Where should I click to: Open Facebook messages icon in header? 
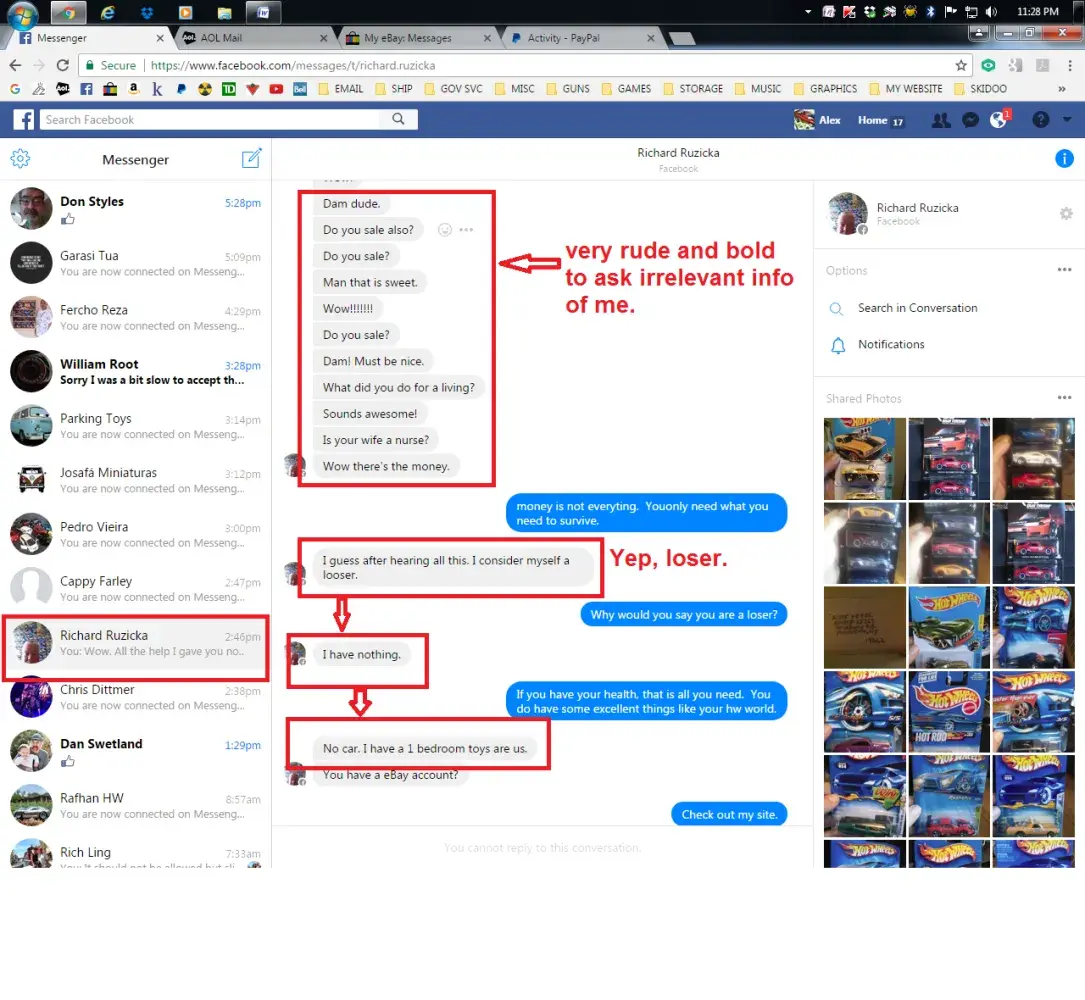click(970, 120)
